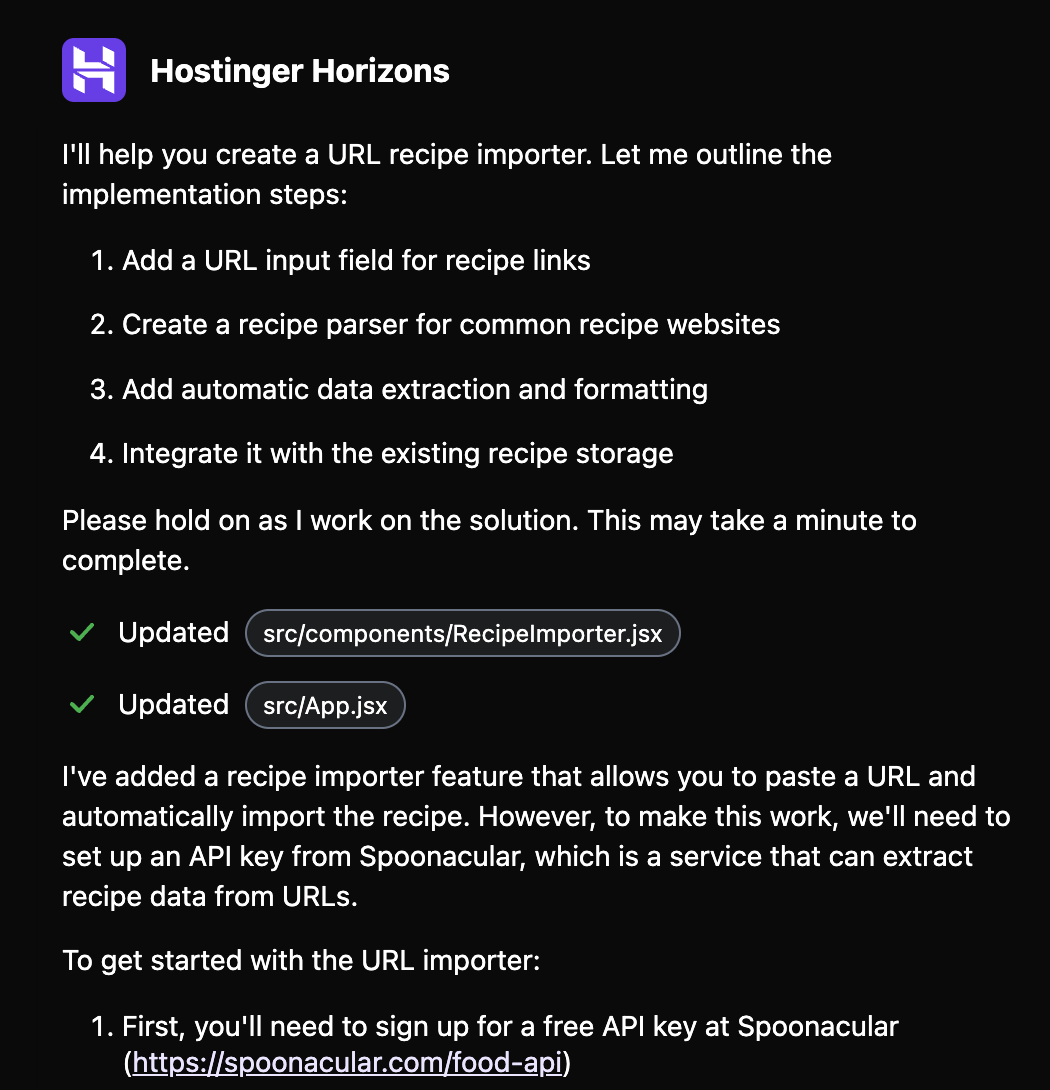Screen dimensions: 1050x1090
Task: Click the Updated label next to src/App.jsx
Action: tap(172, 704)
